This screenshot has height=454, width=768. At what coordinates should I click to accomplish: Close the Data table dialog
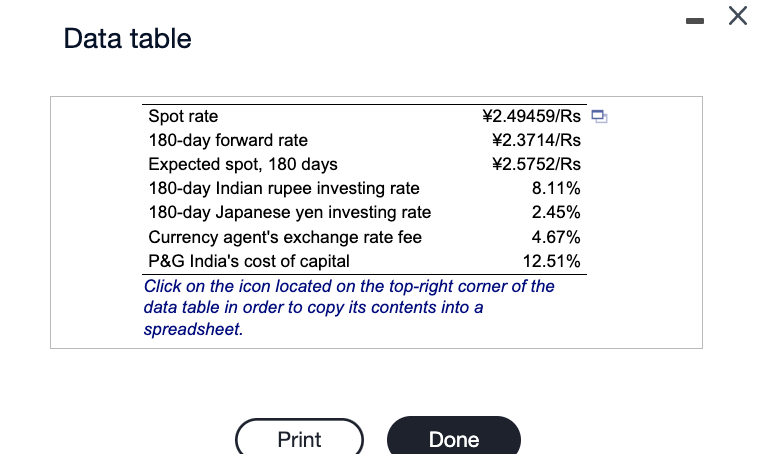(737, 17)
